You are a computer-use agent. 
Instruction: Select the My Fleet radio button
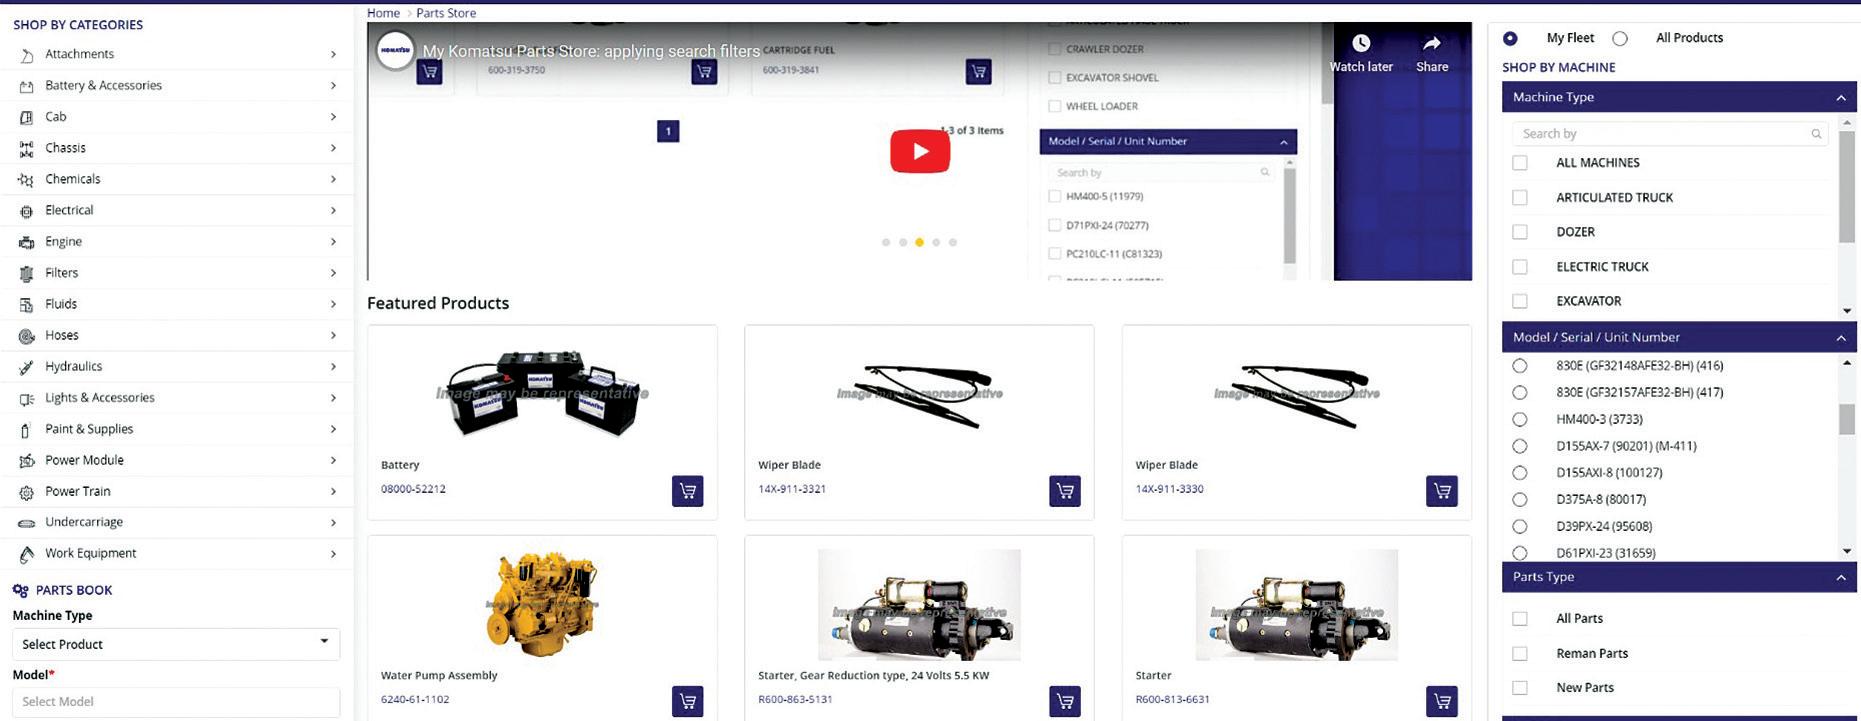pyautogui.click(x=1510, y=38)
